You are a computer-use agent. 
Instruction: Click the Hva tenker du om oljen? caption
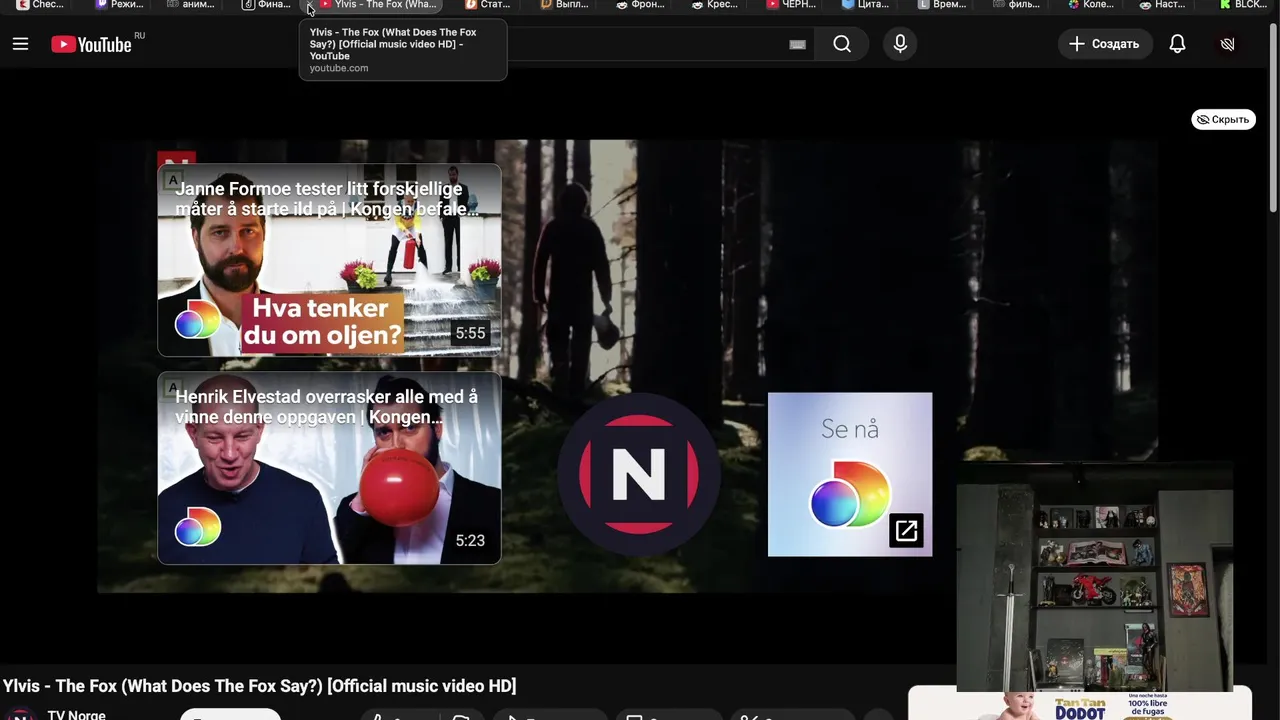pos(322,322)
